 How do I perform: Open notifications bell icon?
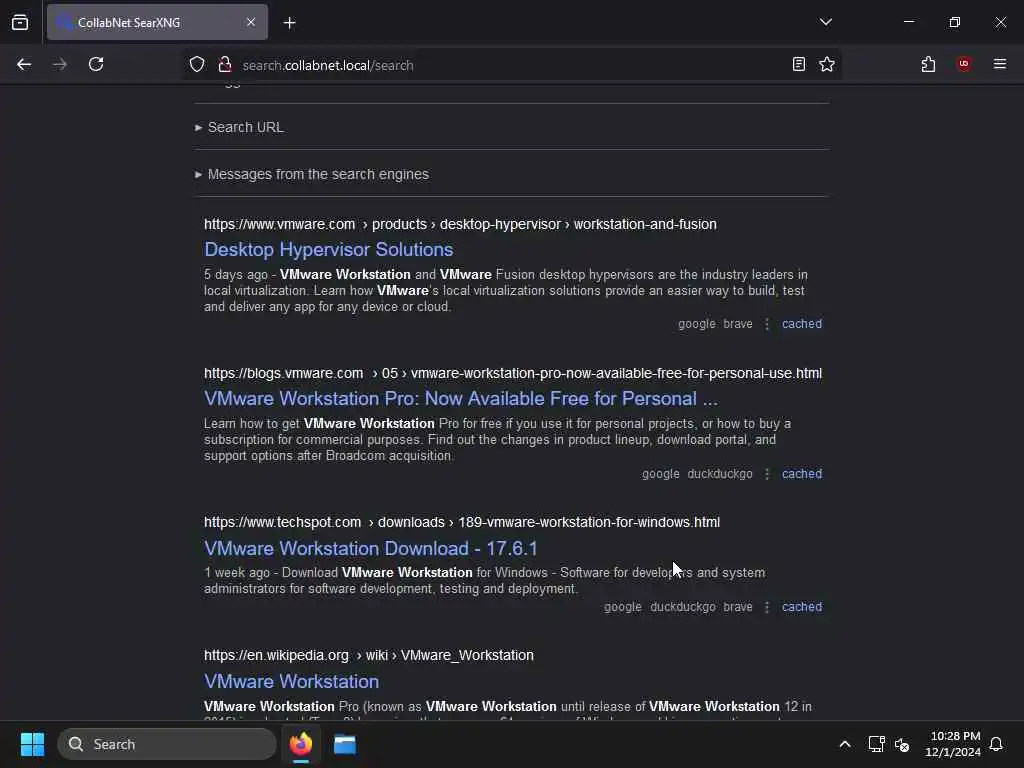996,744
